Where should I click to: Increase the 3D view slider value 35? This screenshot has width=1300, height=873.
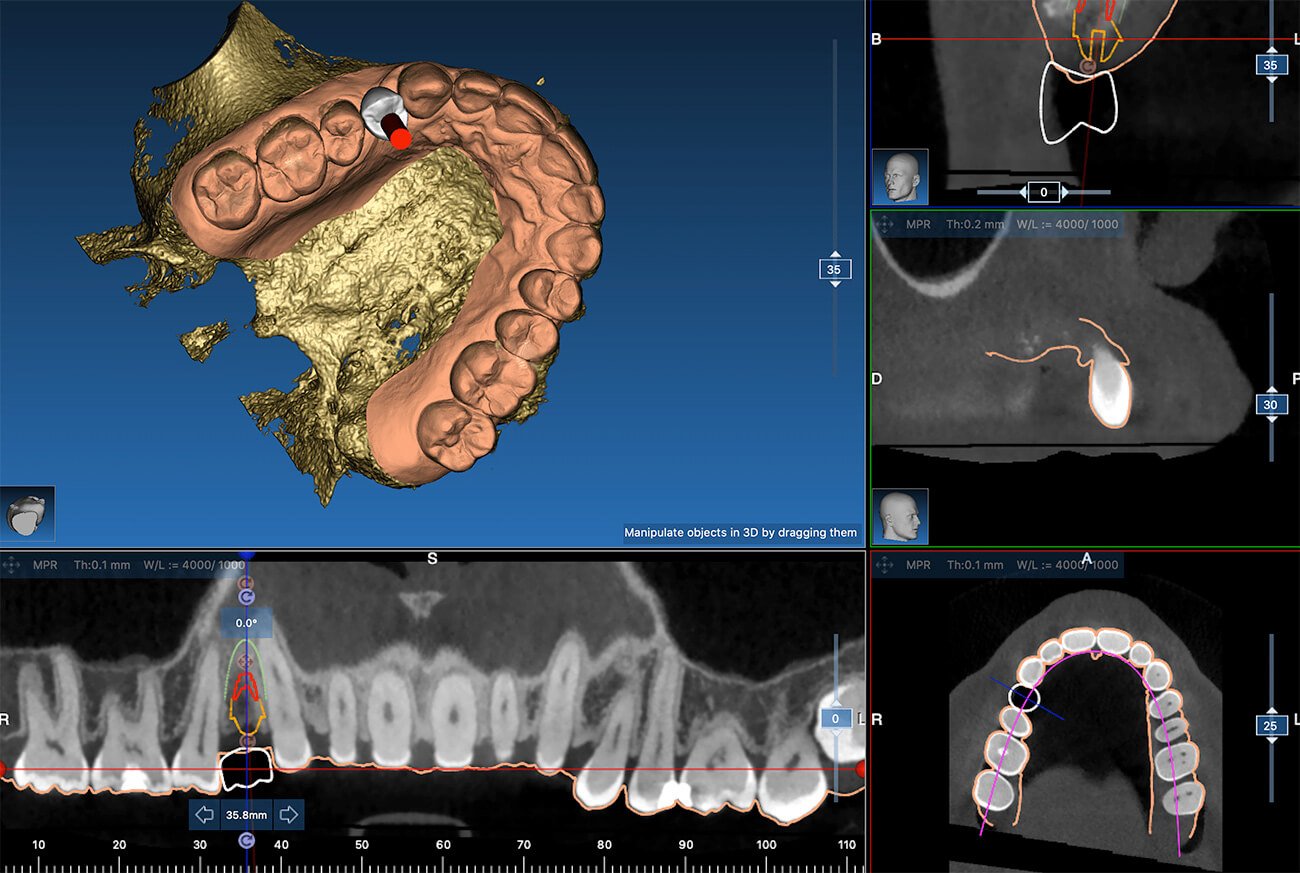(835, 254)
